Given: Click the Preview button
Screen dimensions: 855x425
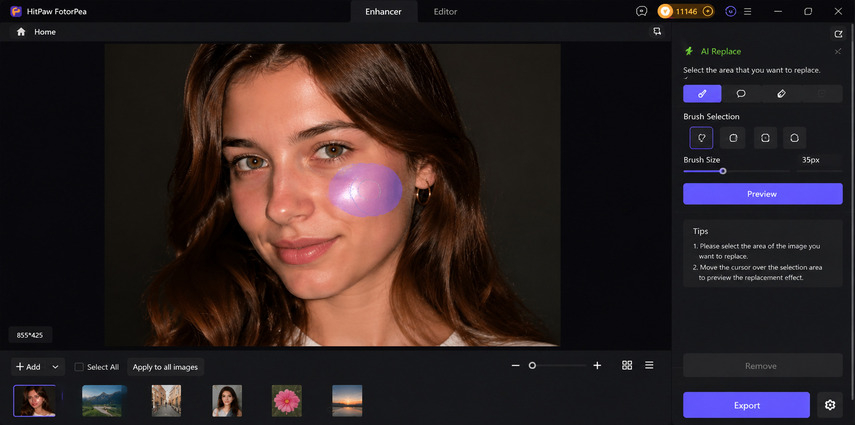Looking at the screenshot, I should (x=762, y=194).
